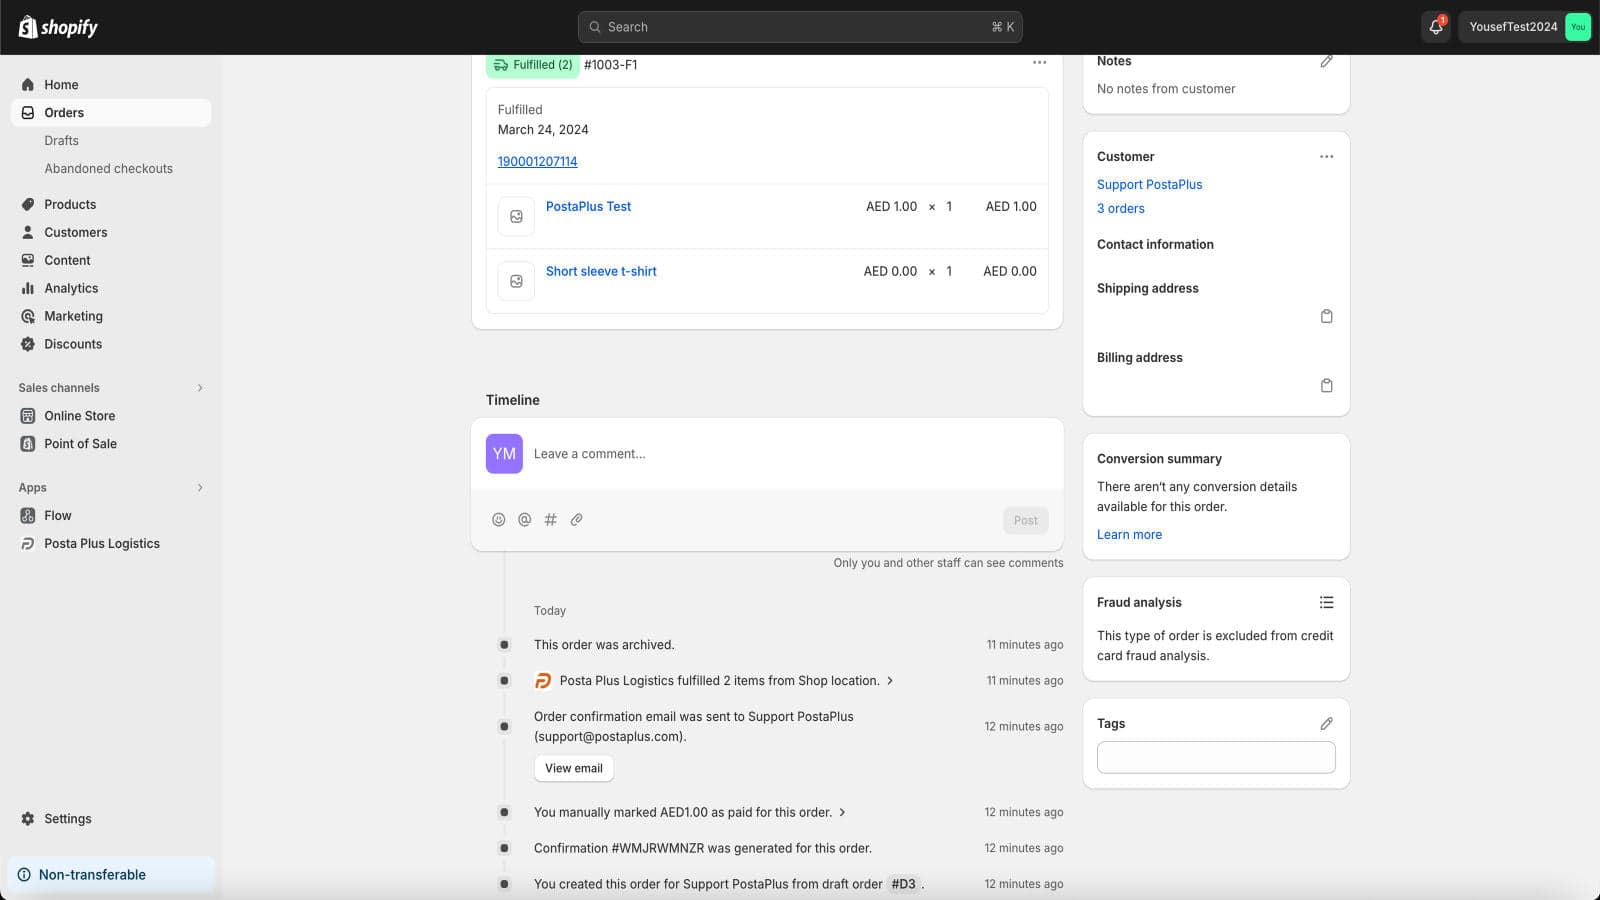
Task: Go to Products in the sidebar
Action: click(x=70, y=204)
